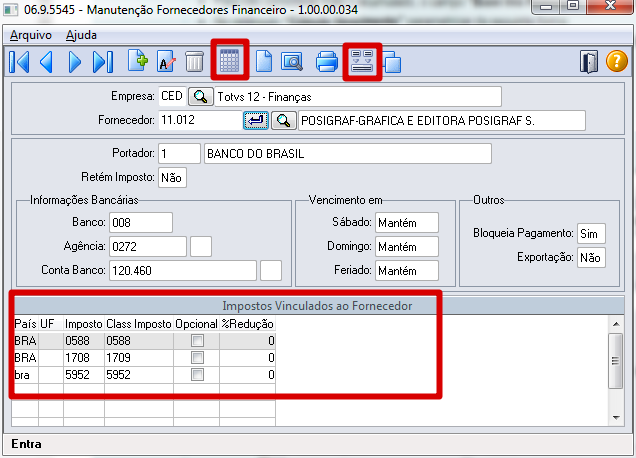Click the Exportação field
This screenshot has width=636, height=458.
tap(591, 258)
